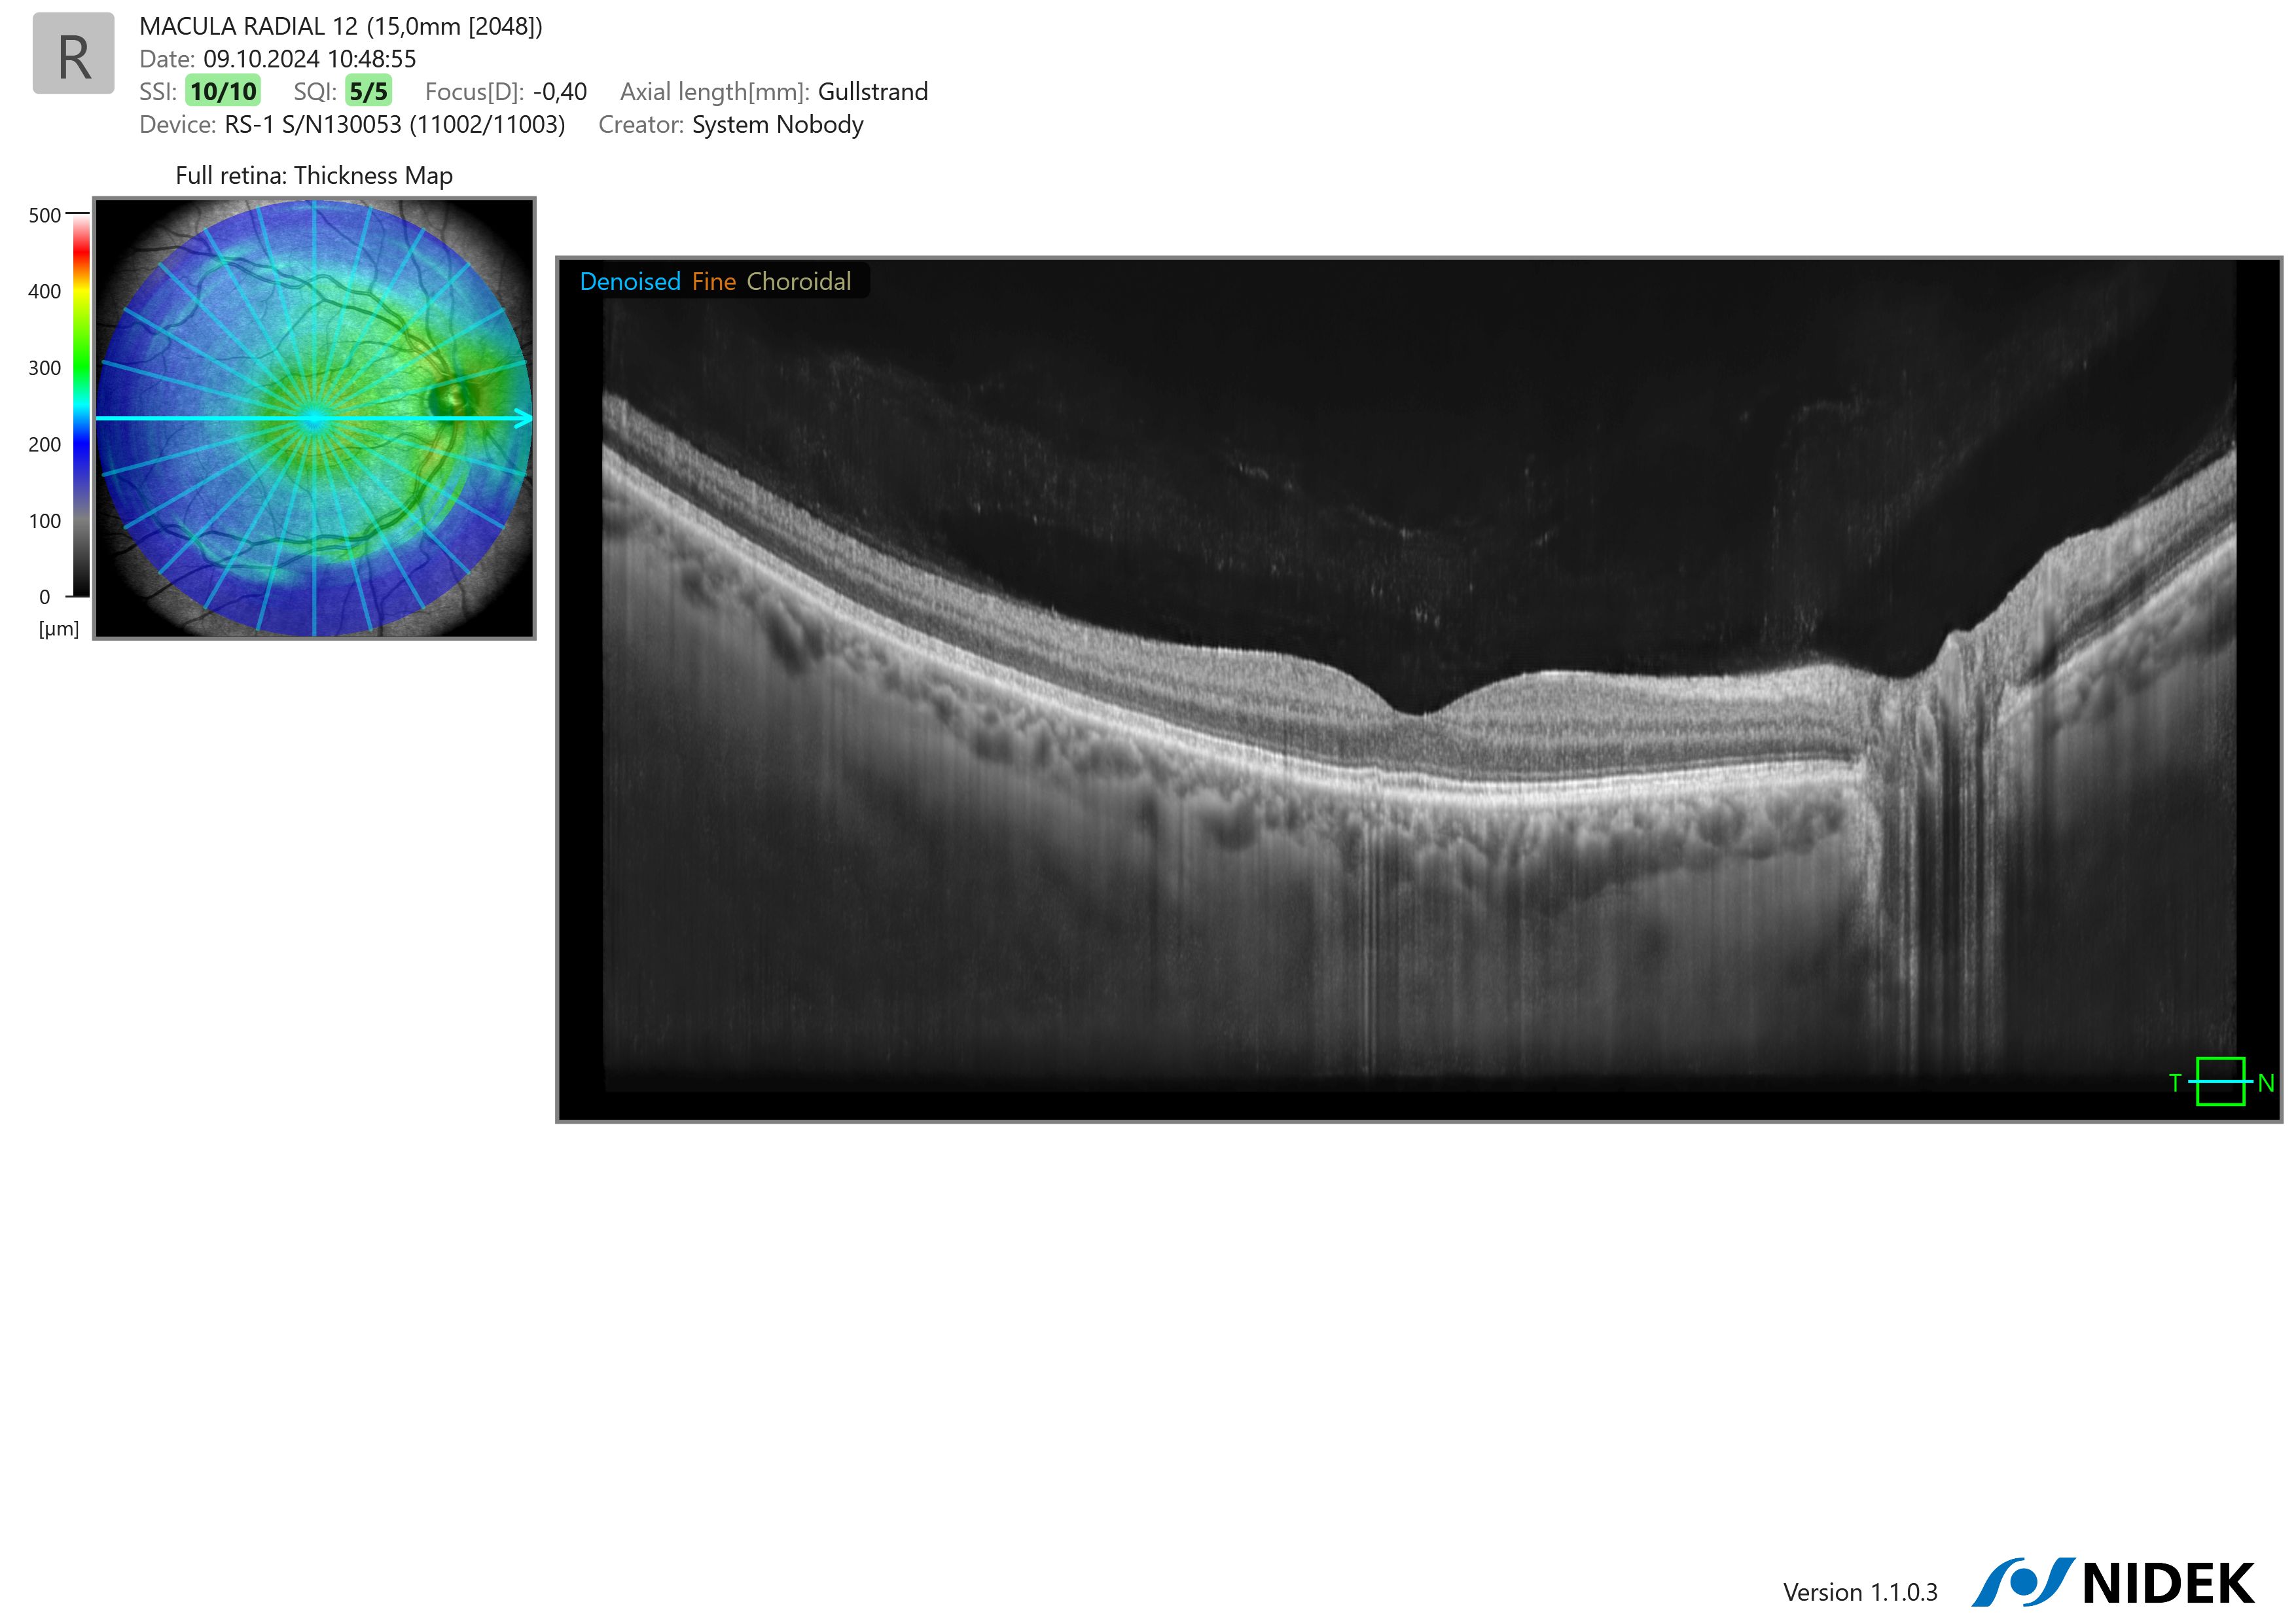
Task: Click the SQI 5/5 quality badge
Action: (368, 92)
